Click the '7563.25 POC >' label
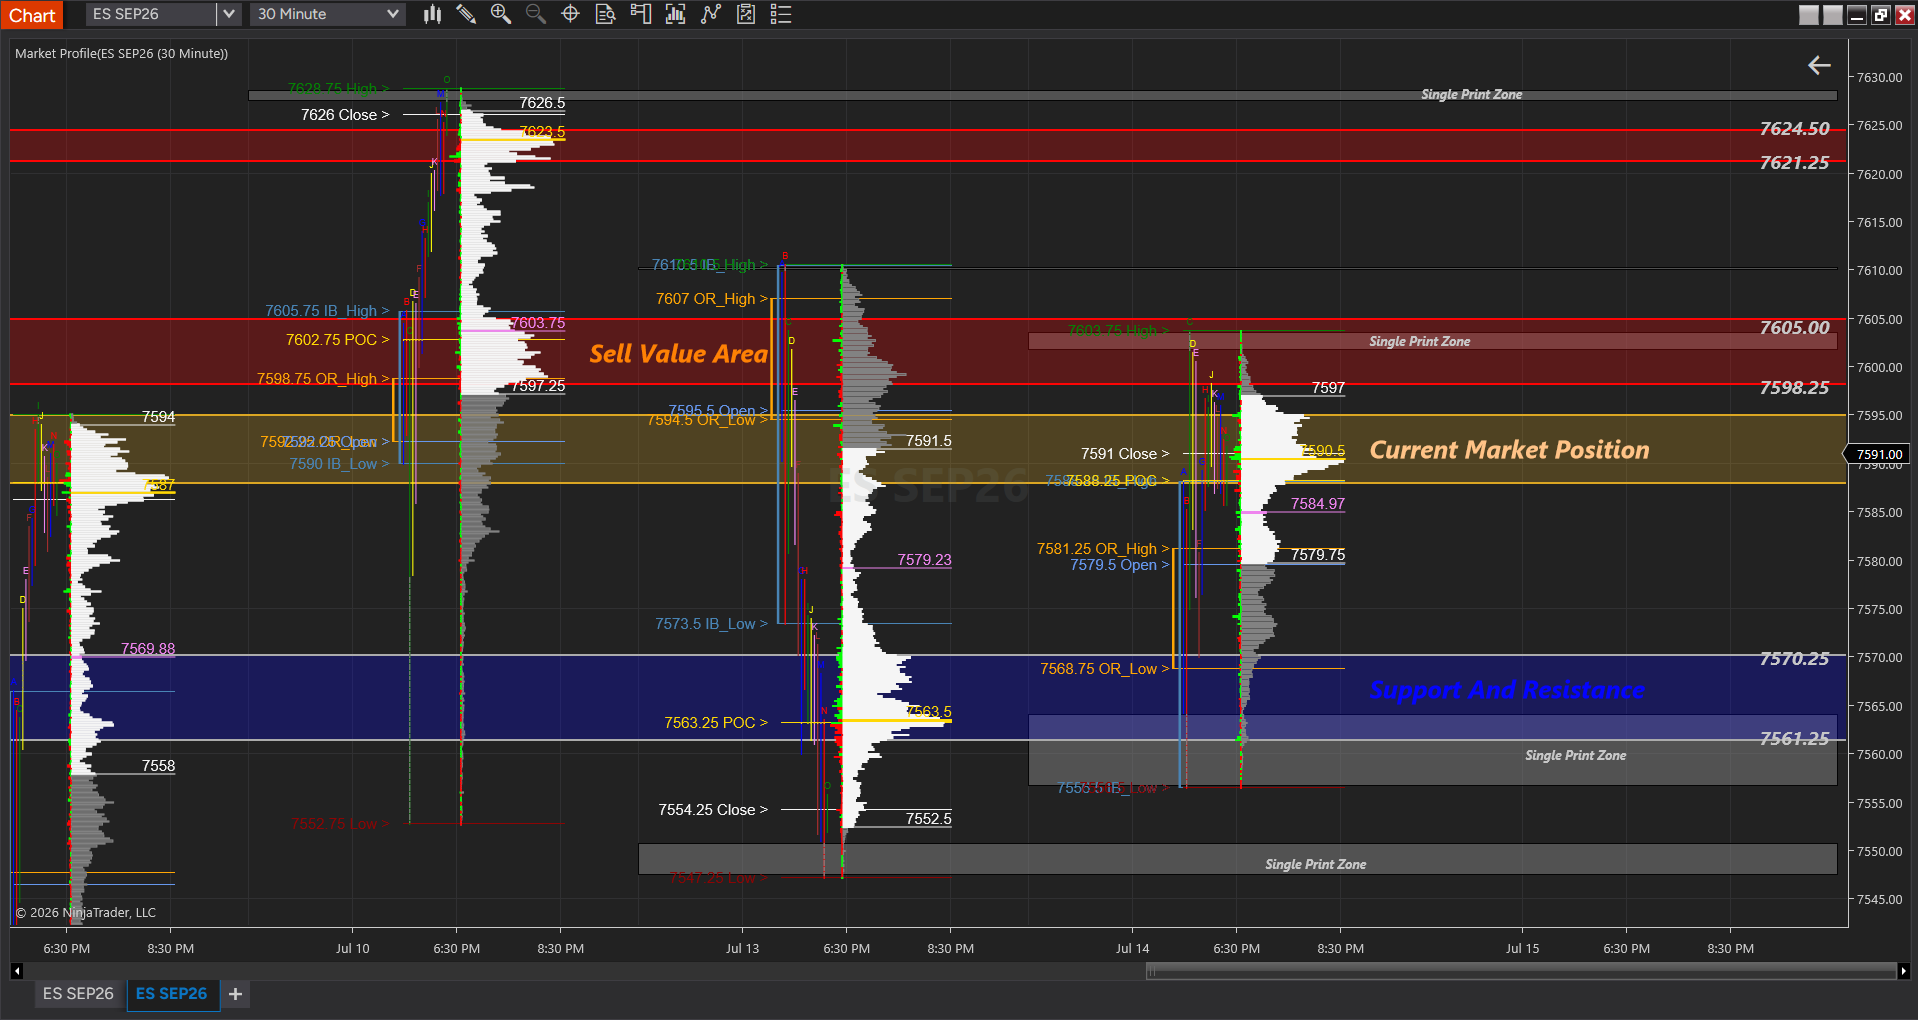Image resolution: width=1918 pixels, height=1020 pixels. (716, 723)
